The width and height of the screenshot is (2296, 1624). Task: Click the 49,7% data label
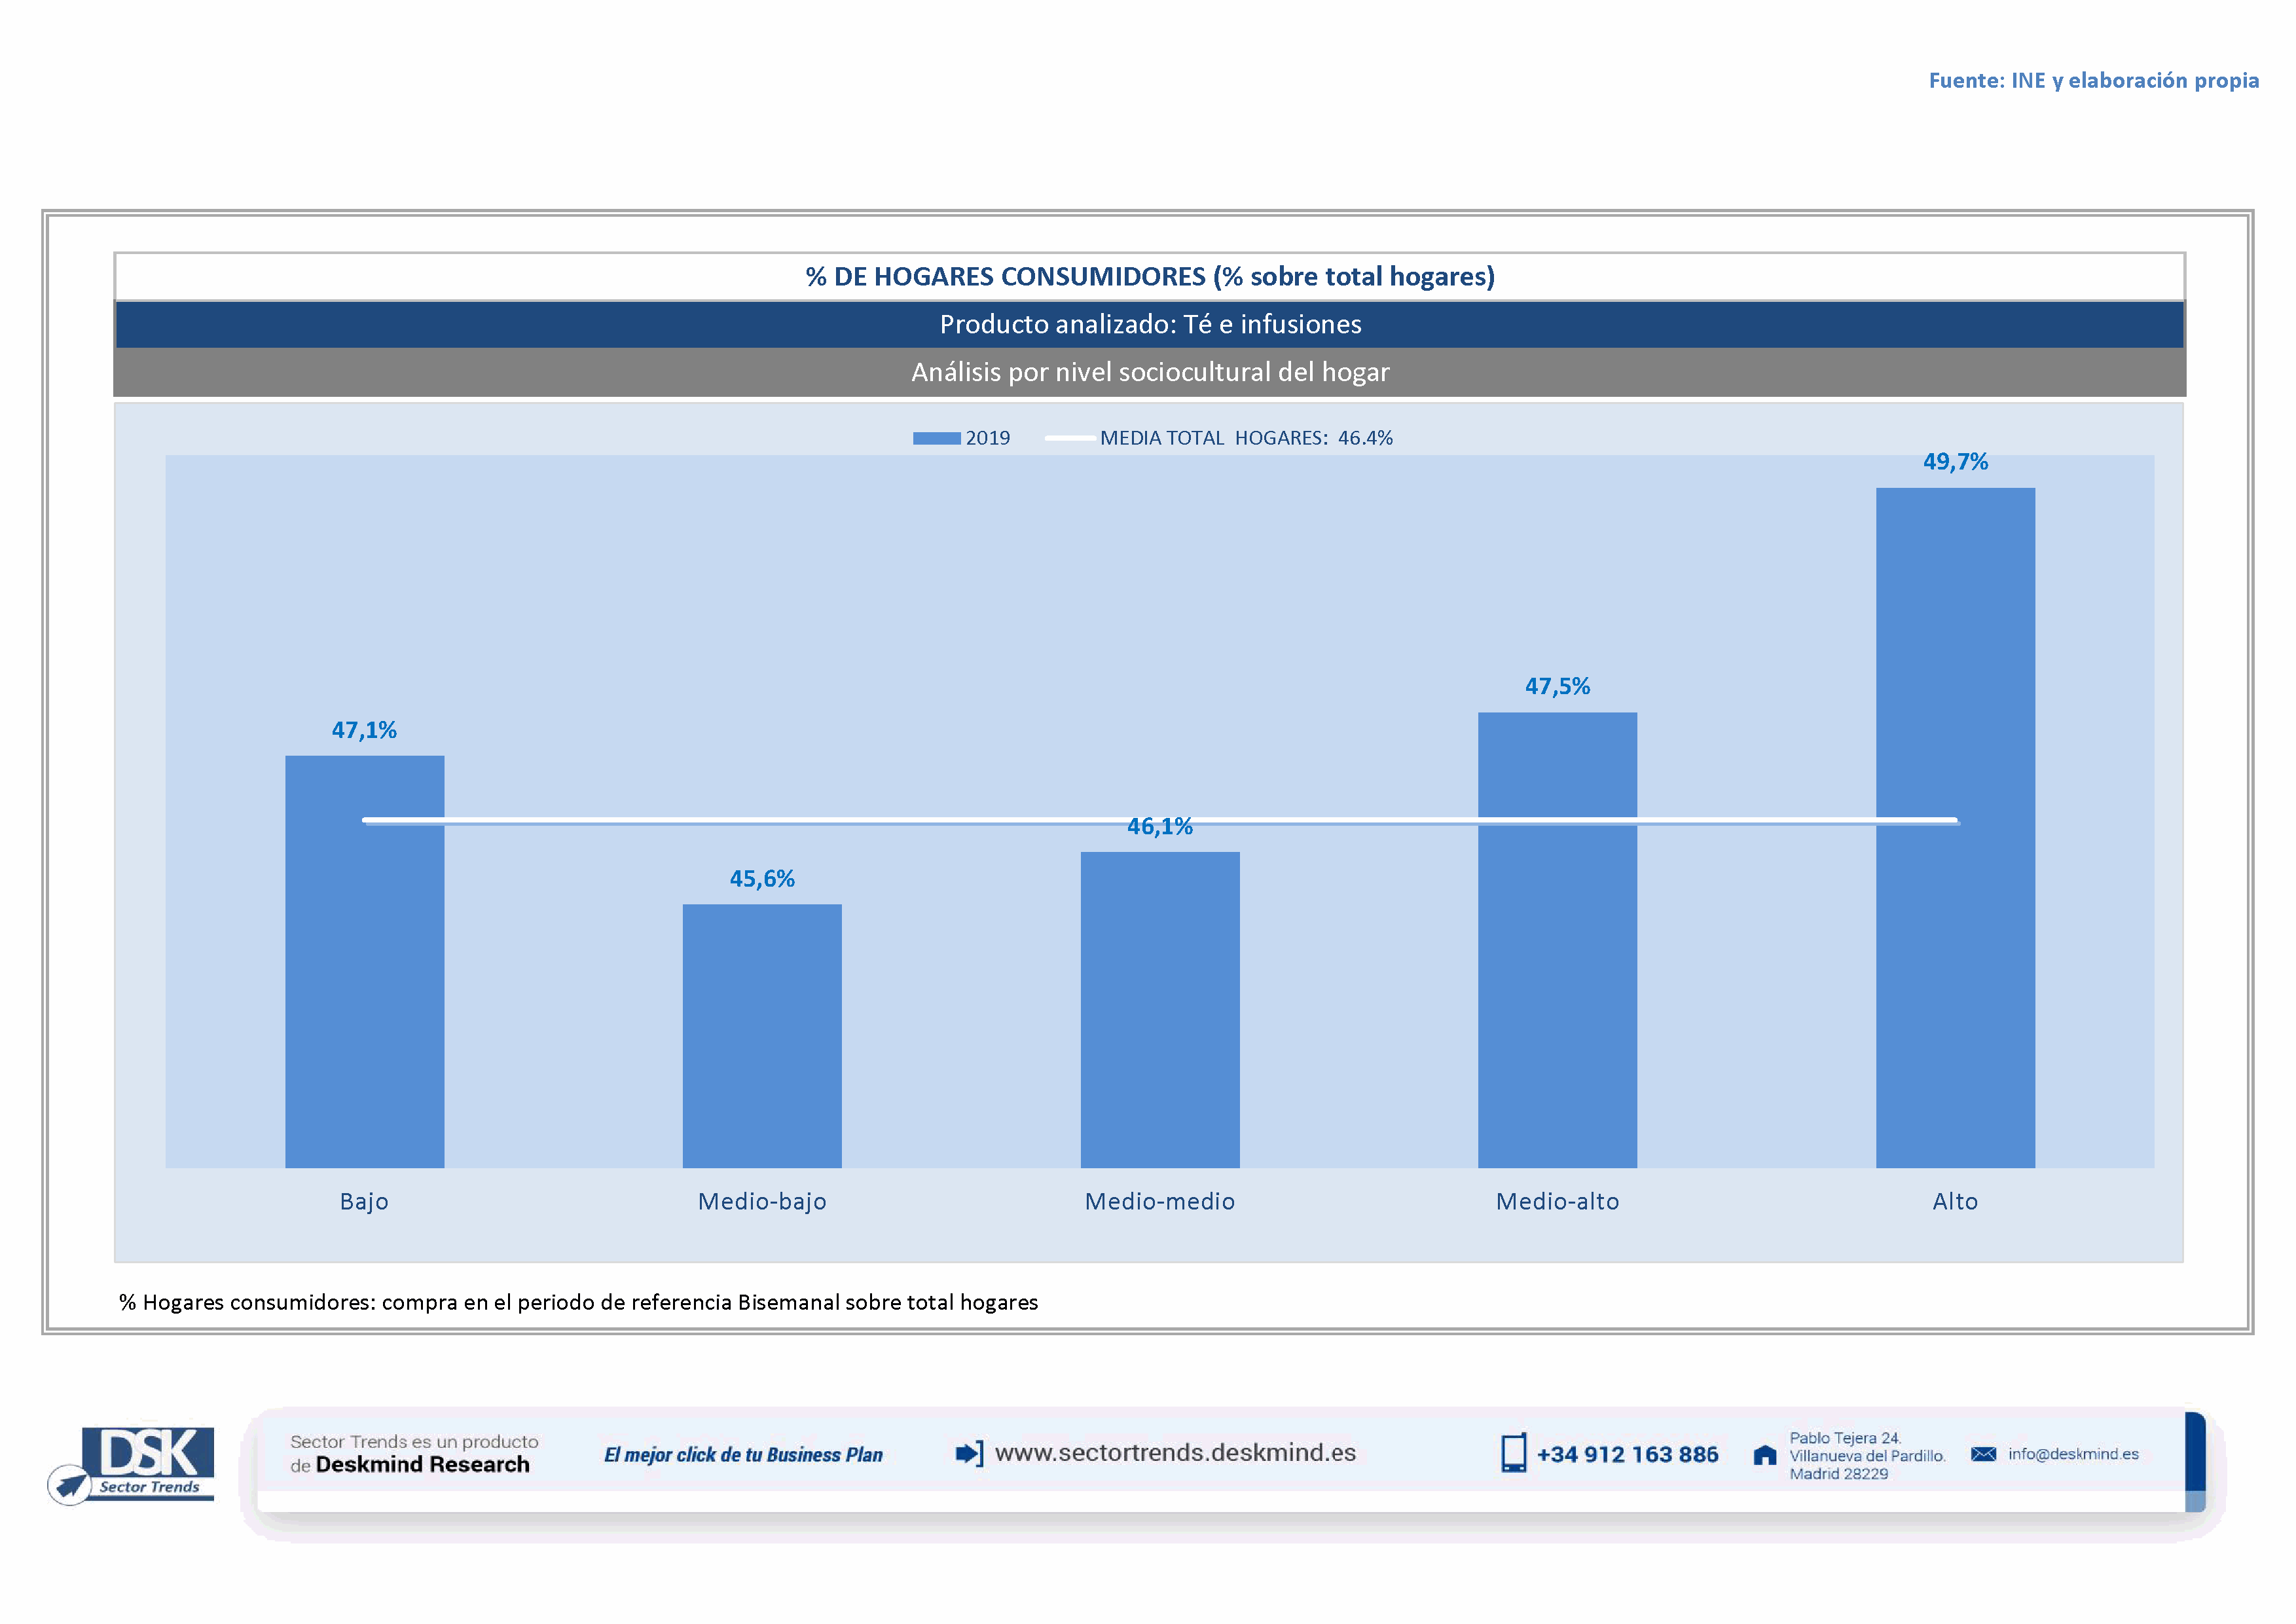(1955, 462)
